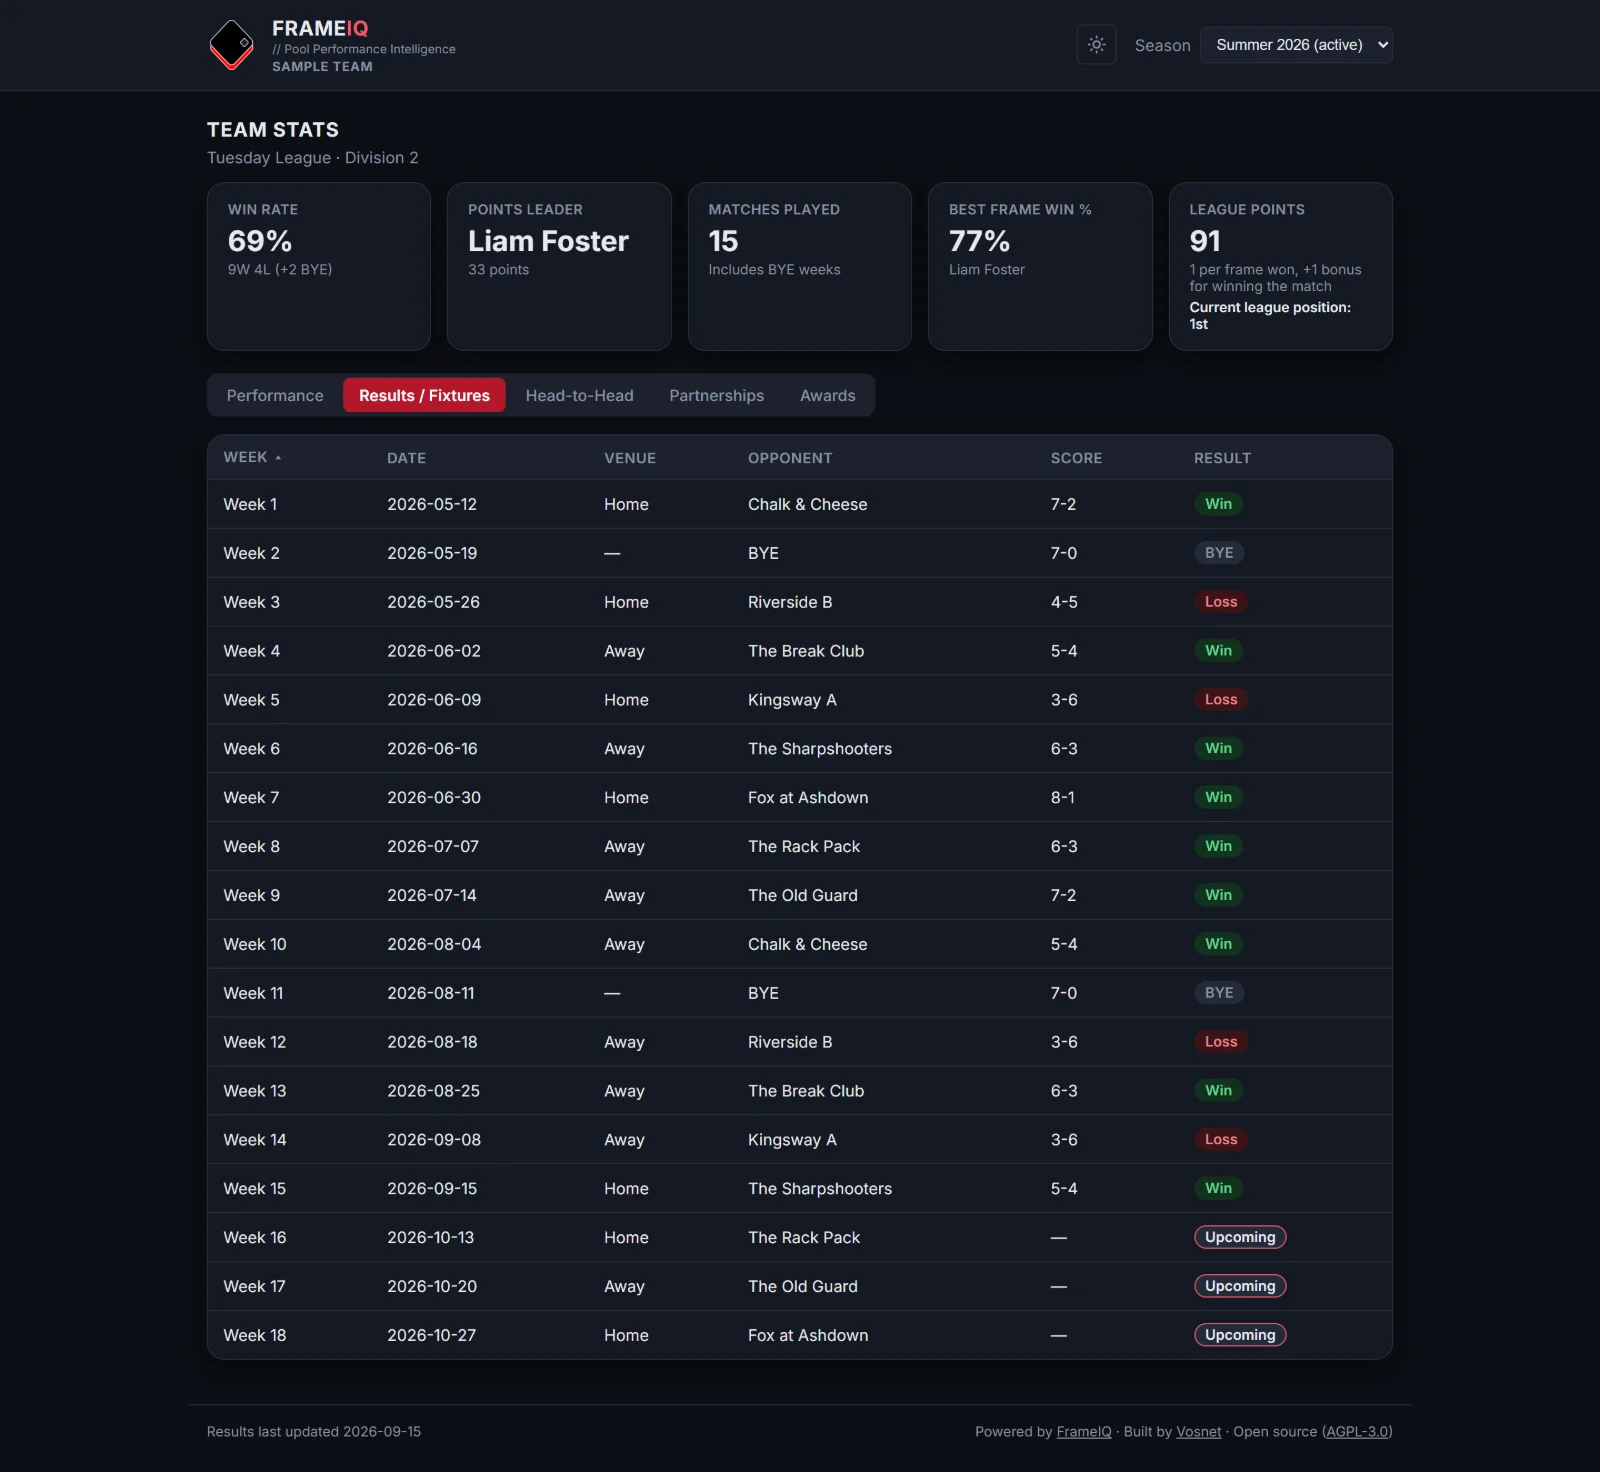This screenshot has width=1600, height=1472.
Task: Sort by the DATE column header
Action: [406, 458]
